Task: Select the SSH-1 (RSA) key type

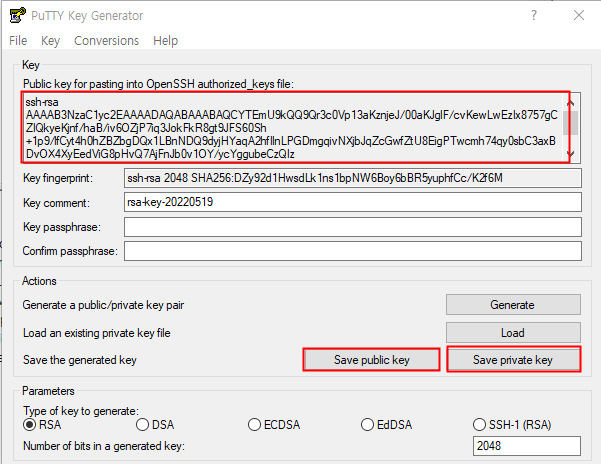Action: coord(512,425)
